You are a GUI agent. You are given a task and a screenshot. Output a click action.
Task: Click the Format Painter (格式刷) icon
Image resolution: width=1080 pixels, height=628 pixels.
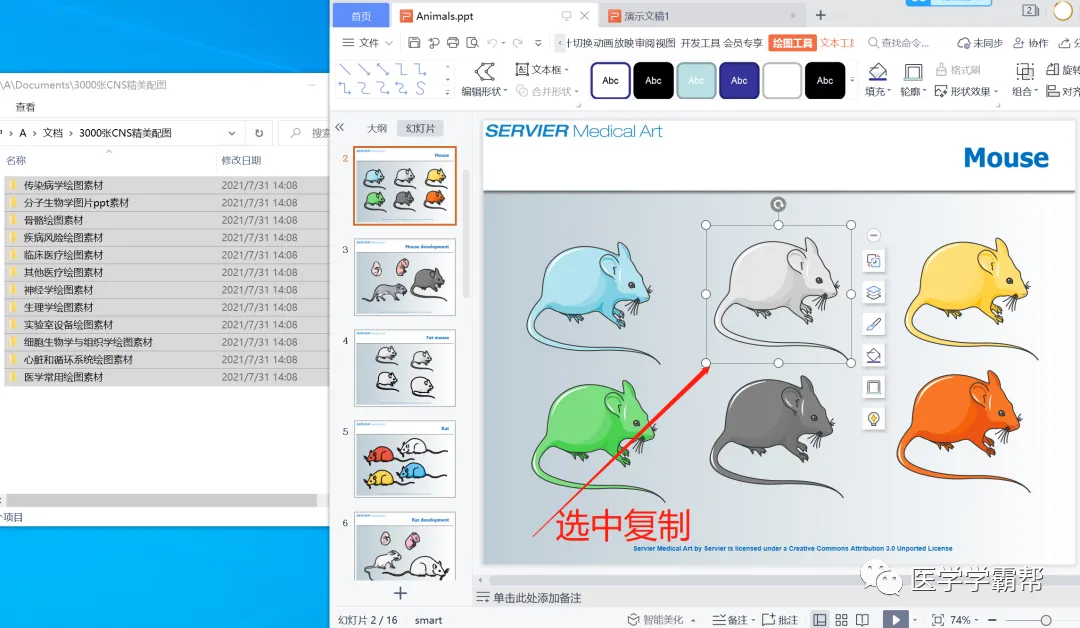957,70
